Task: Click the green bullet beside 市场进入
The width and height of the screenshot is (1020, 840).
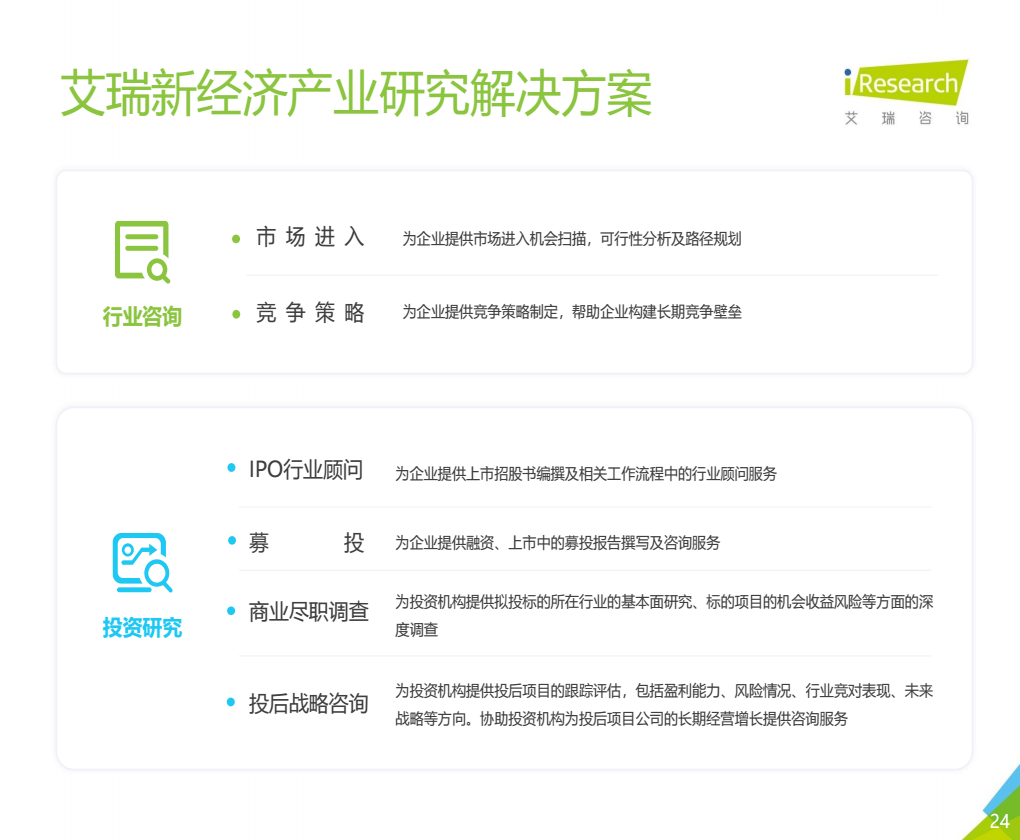Action: tap(236, 239)
